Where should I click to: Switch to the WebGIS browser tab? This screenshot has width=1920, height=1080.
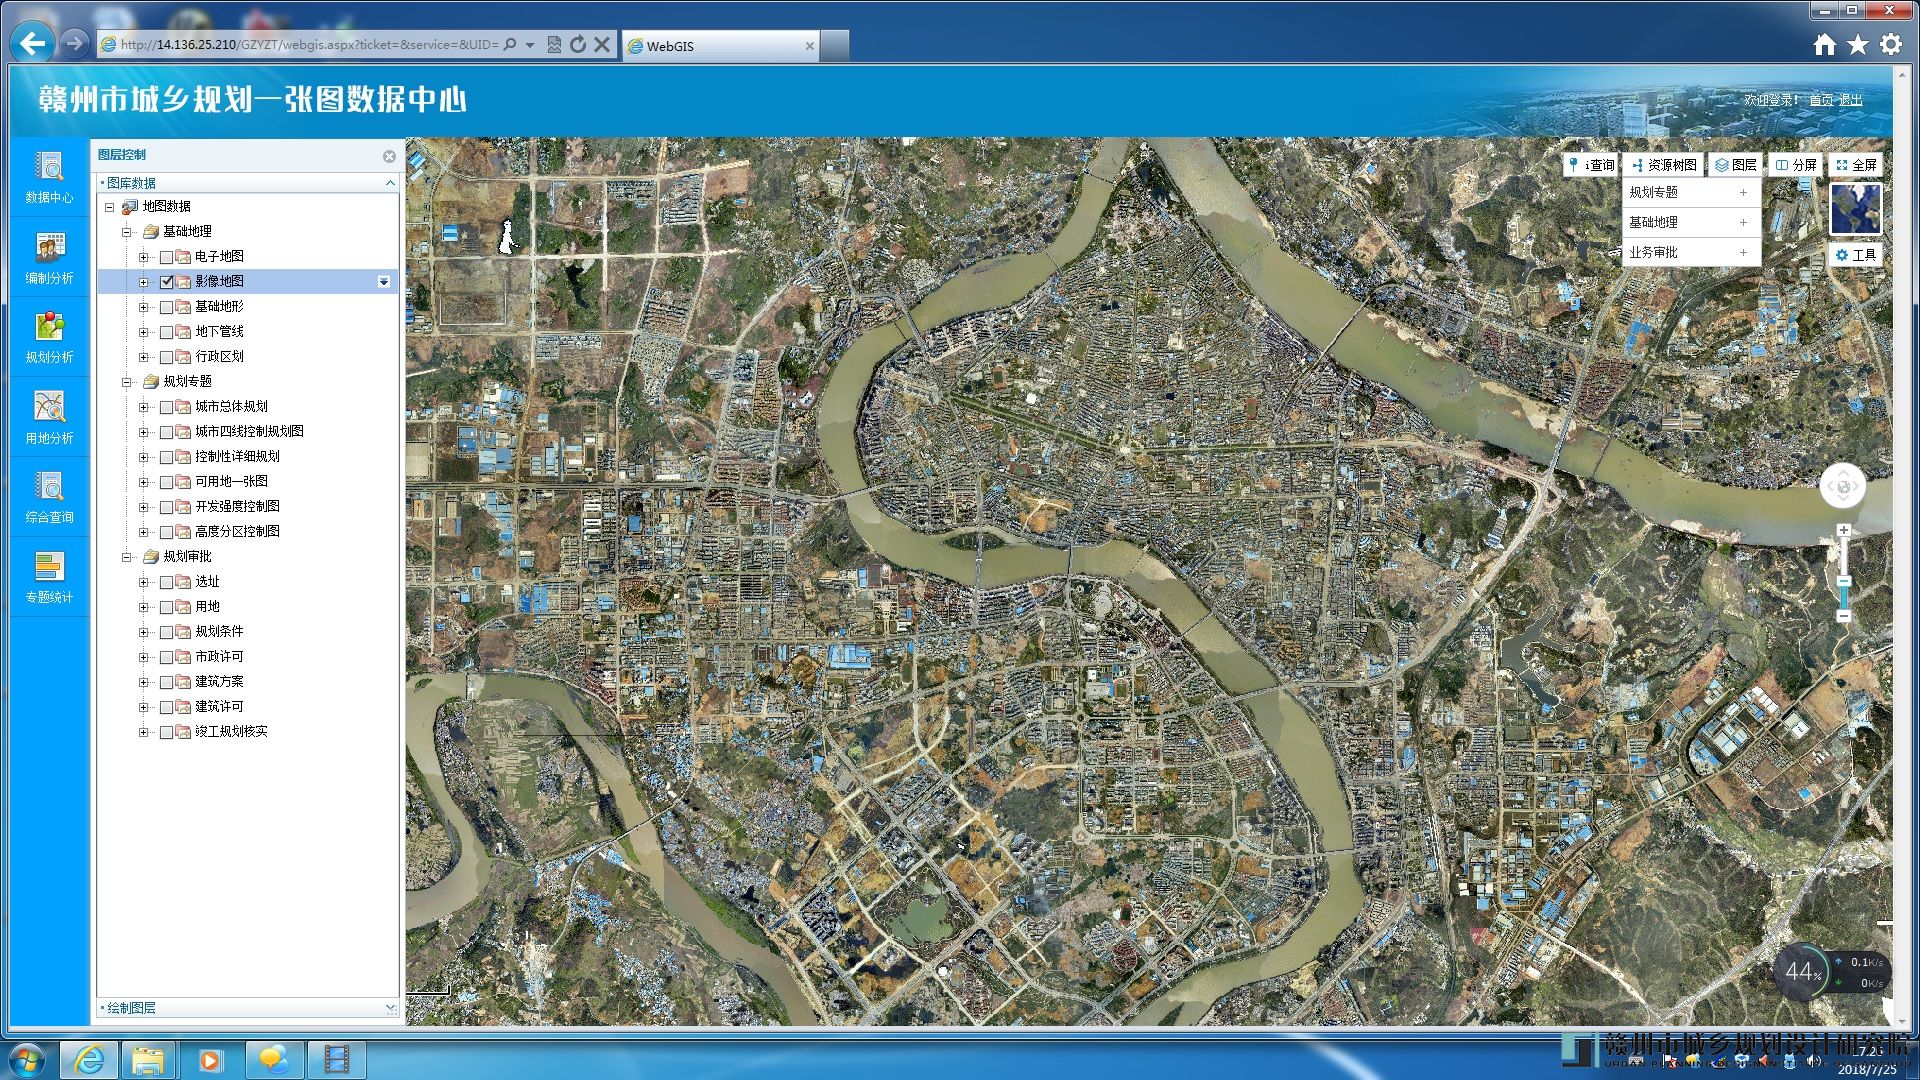tap(720, 46)
